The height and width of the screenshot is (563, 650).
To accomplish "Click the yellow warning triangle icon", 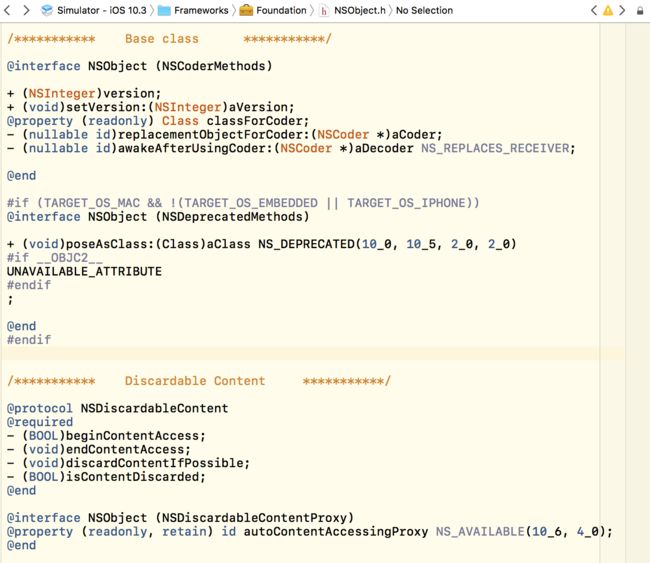I will (x=608, y=10).
